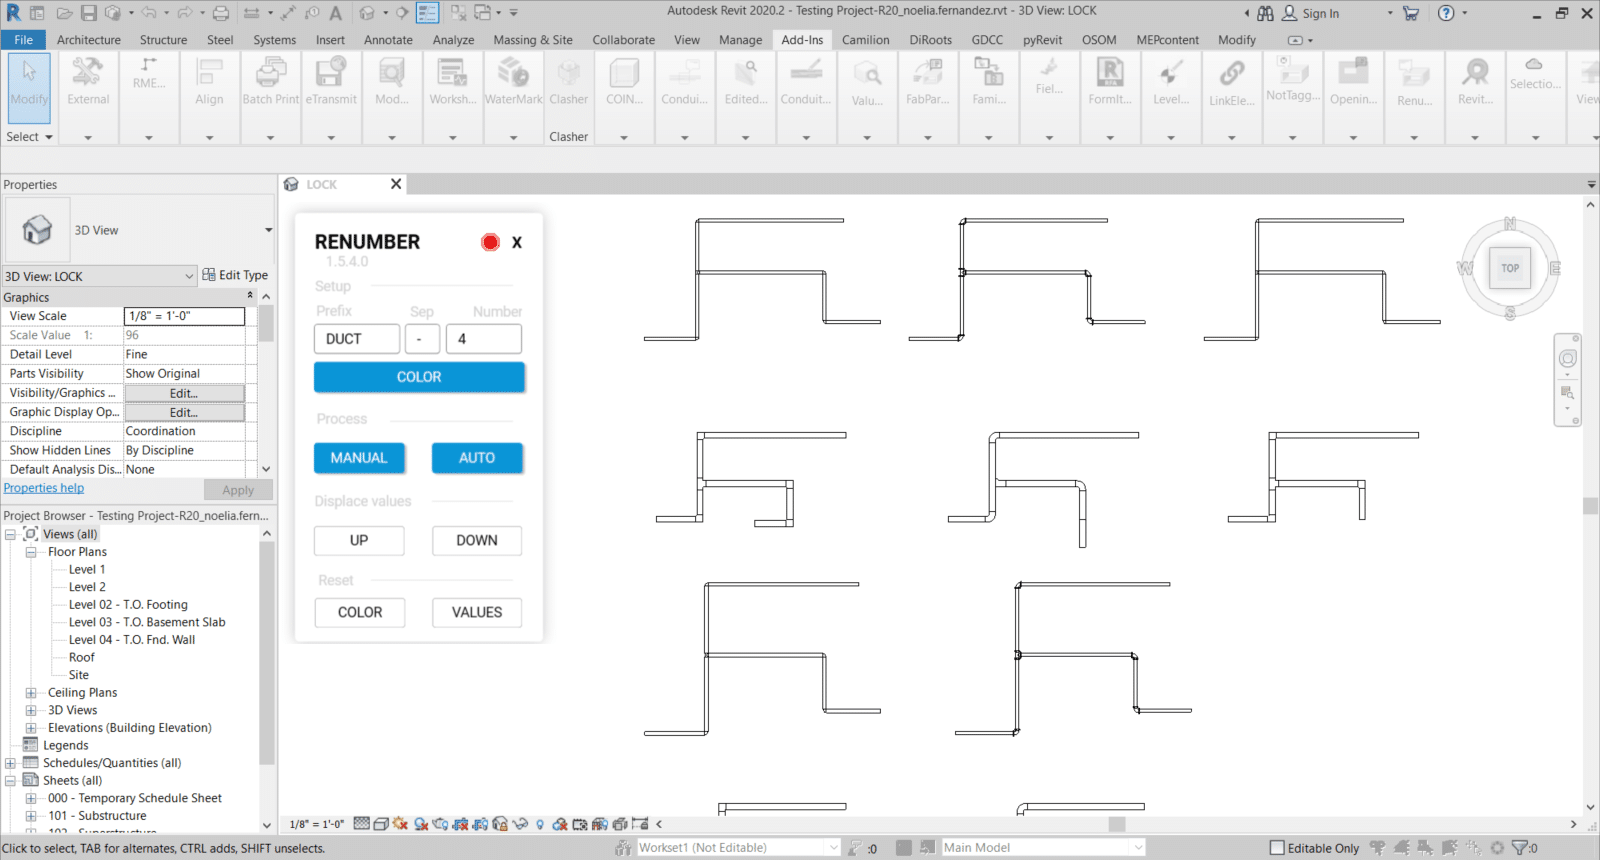Open the 3D View: LOCK instance dropdown
This screenshot has height=860, width=1600.
tap(189, 276)
